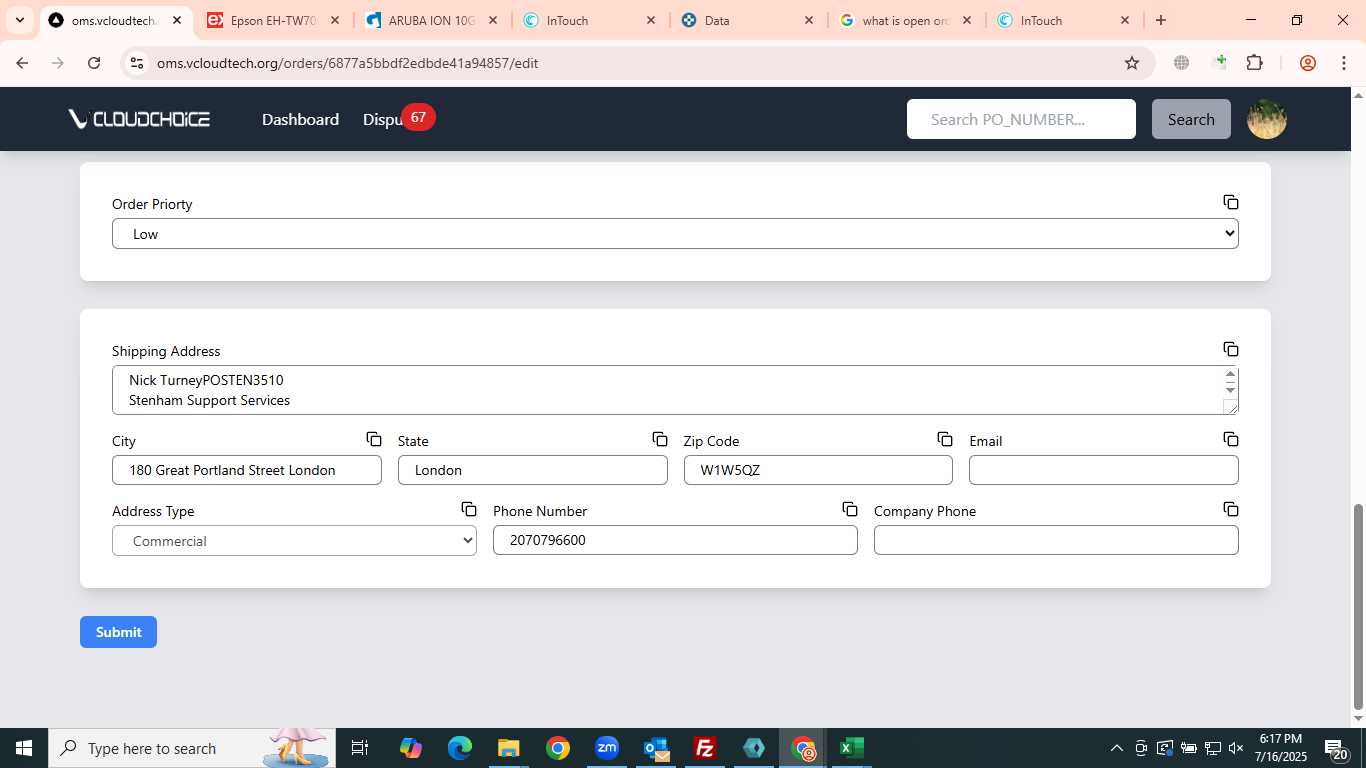Open the Dashboard page
1366x768 pixels.
pos(300,119)
